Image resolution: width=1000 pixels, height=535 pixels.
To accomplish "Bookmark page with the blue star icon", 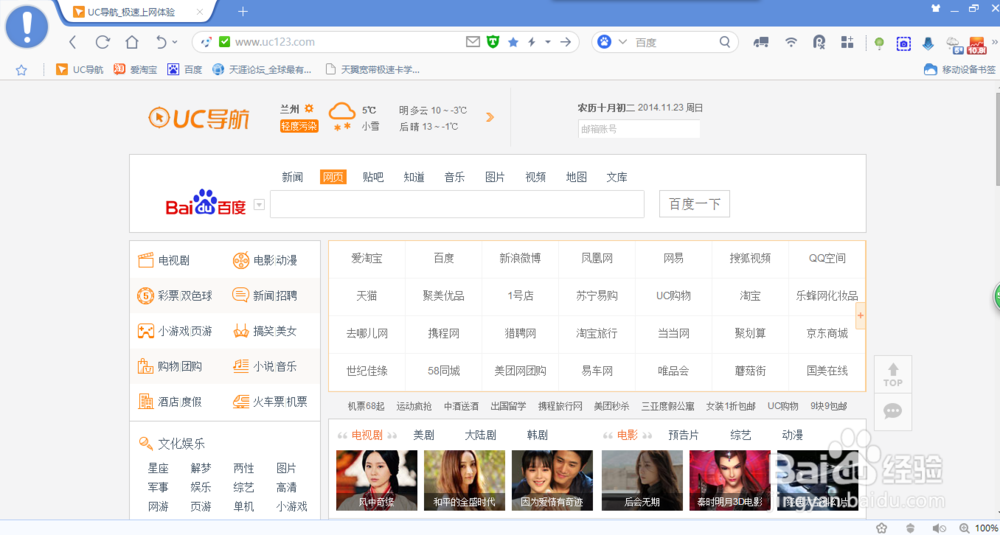I will (x=513, y=42).
